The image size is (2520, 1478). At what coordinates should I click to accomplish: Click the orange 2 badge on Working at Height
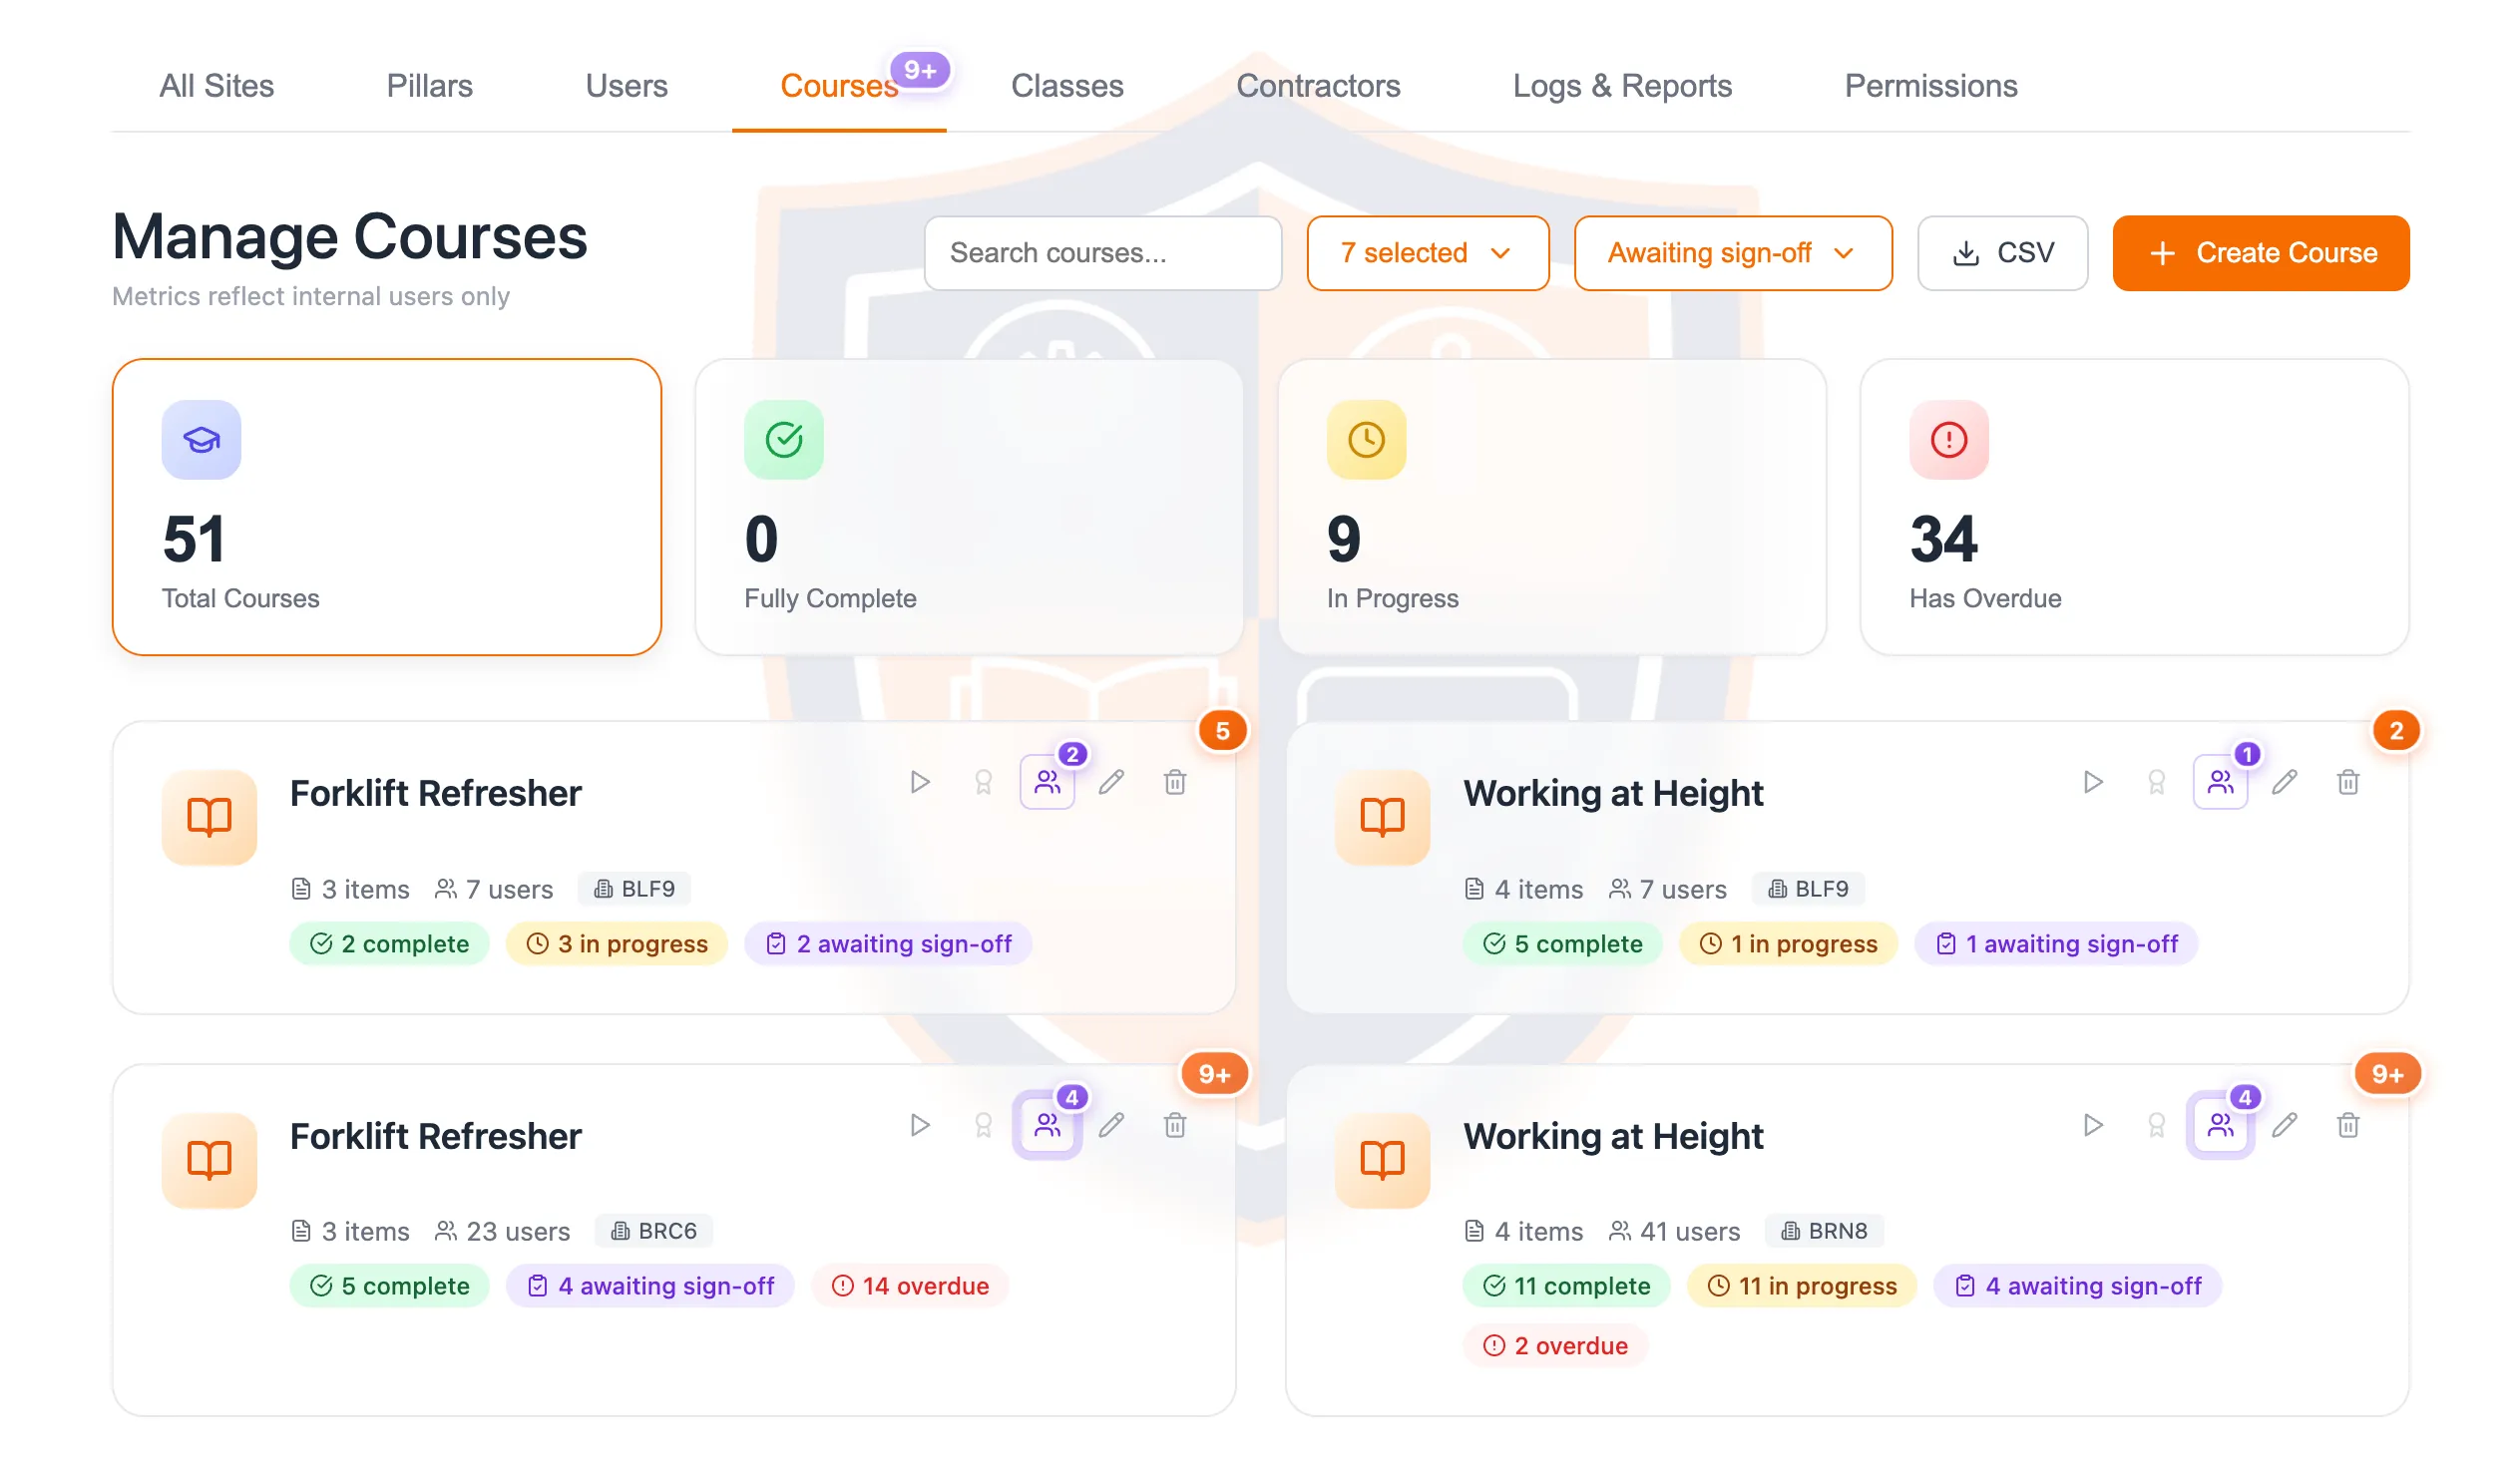2397,731
